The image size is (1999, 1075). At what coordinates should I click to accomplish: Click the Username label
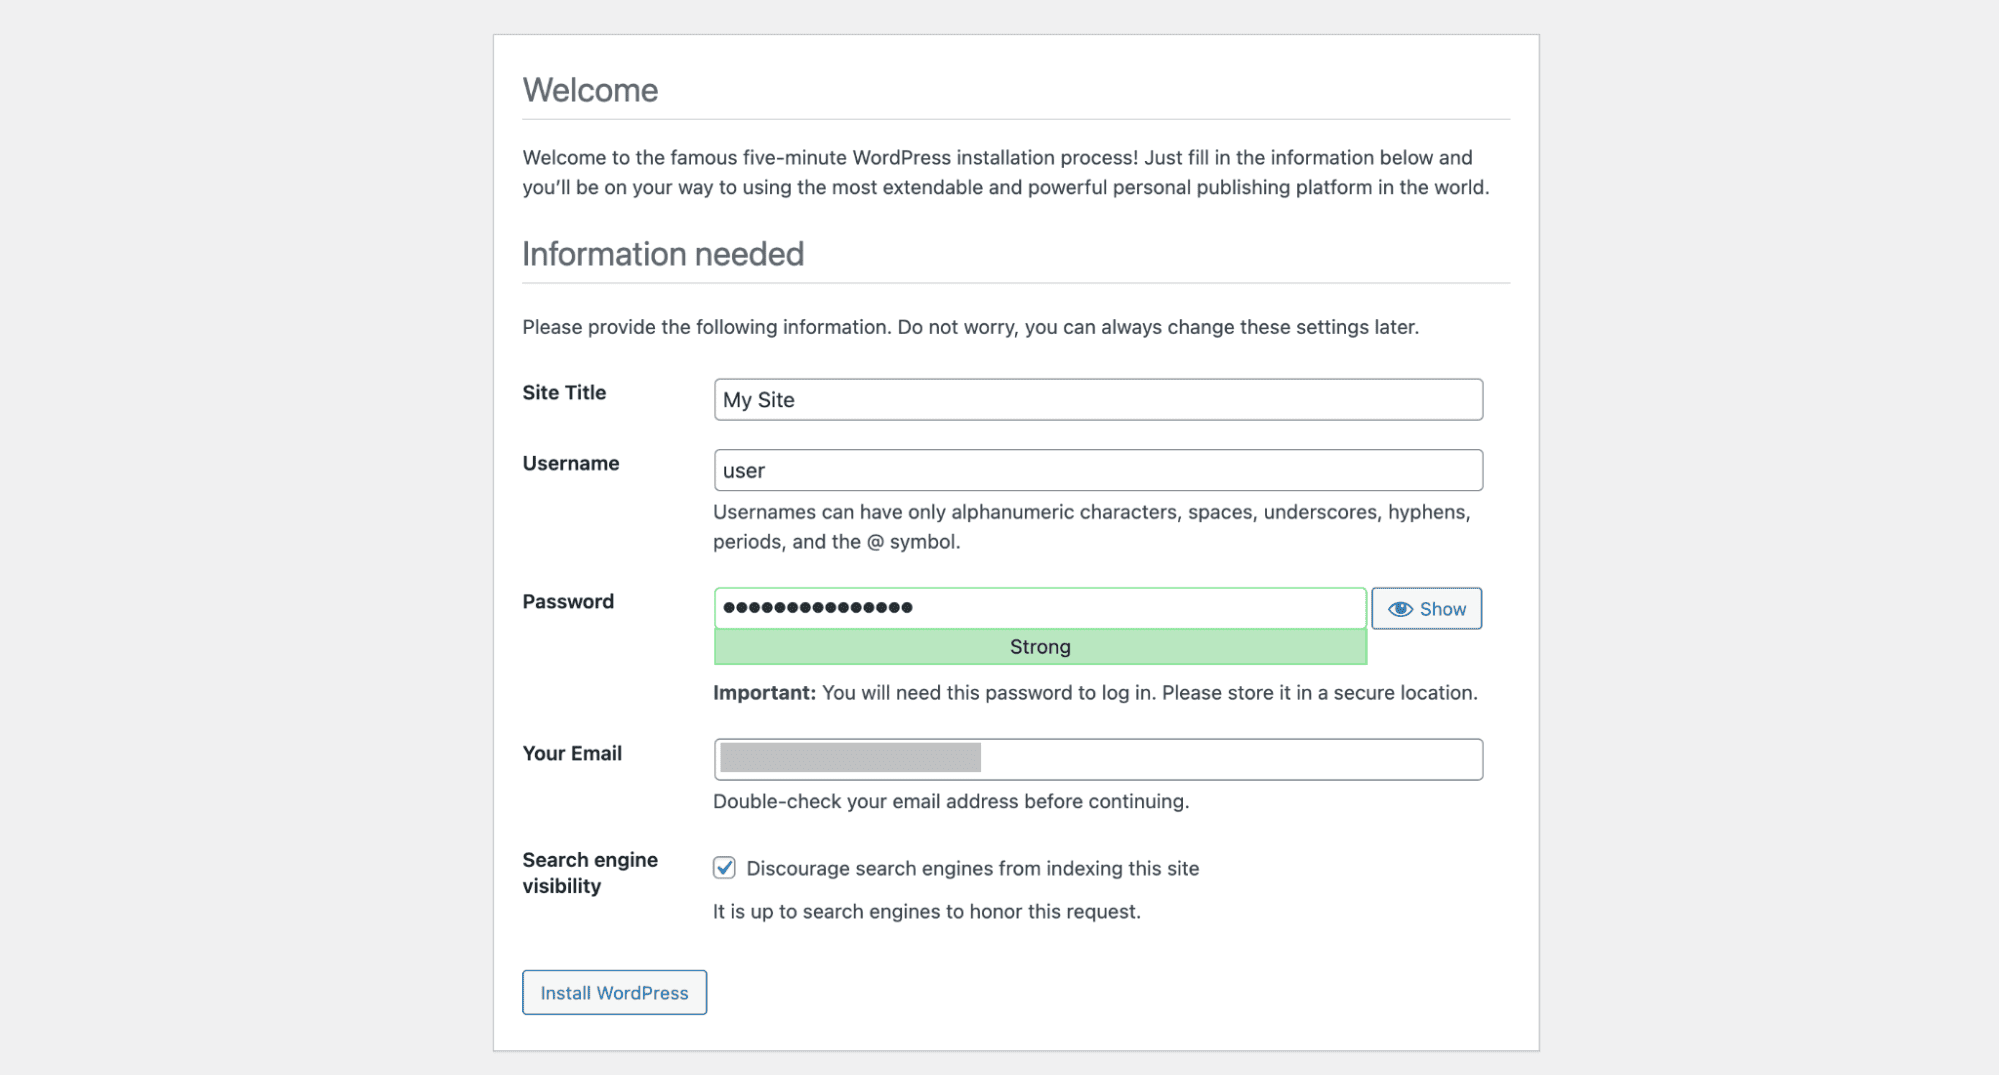click(x=570, y=463)
